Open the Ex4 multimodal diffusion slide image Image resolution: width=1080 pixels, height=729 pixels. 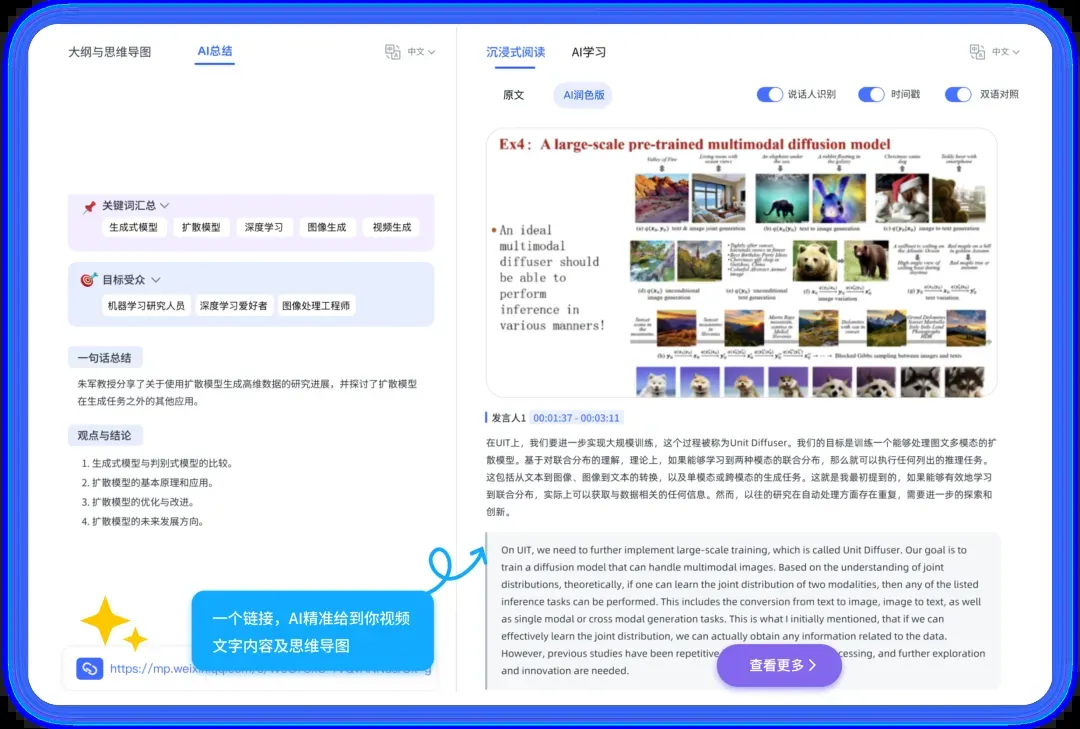741,263
